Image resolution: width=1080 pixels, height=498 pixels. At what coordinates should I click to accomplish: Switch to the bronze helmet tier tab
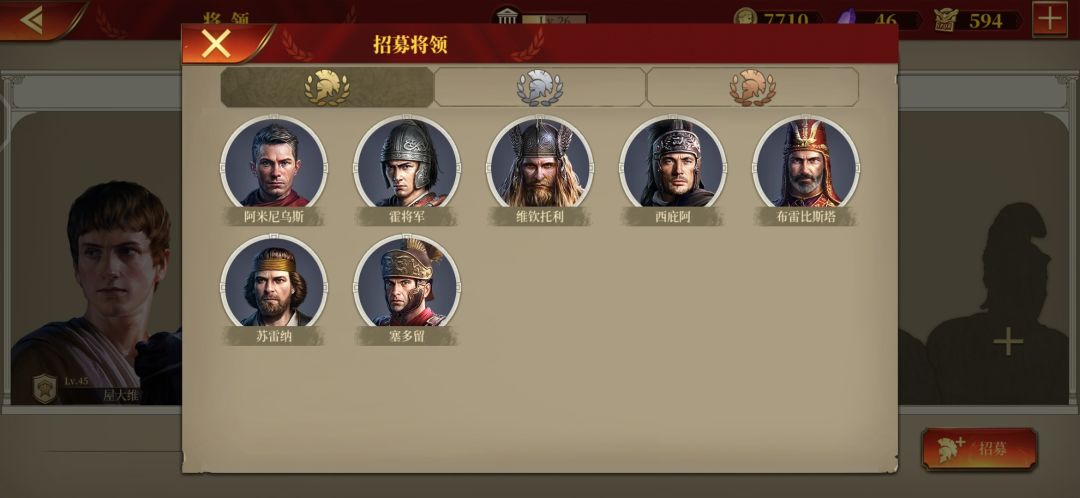coord(752,87)
